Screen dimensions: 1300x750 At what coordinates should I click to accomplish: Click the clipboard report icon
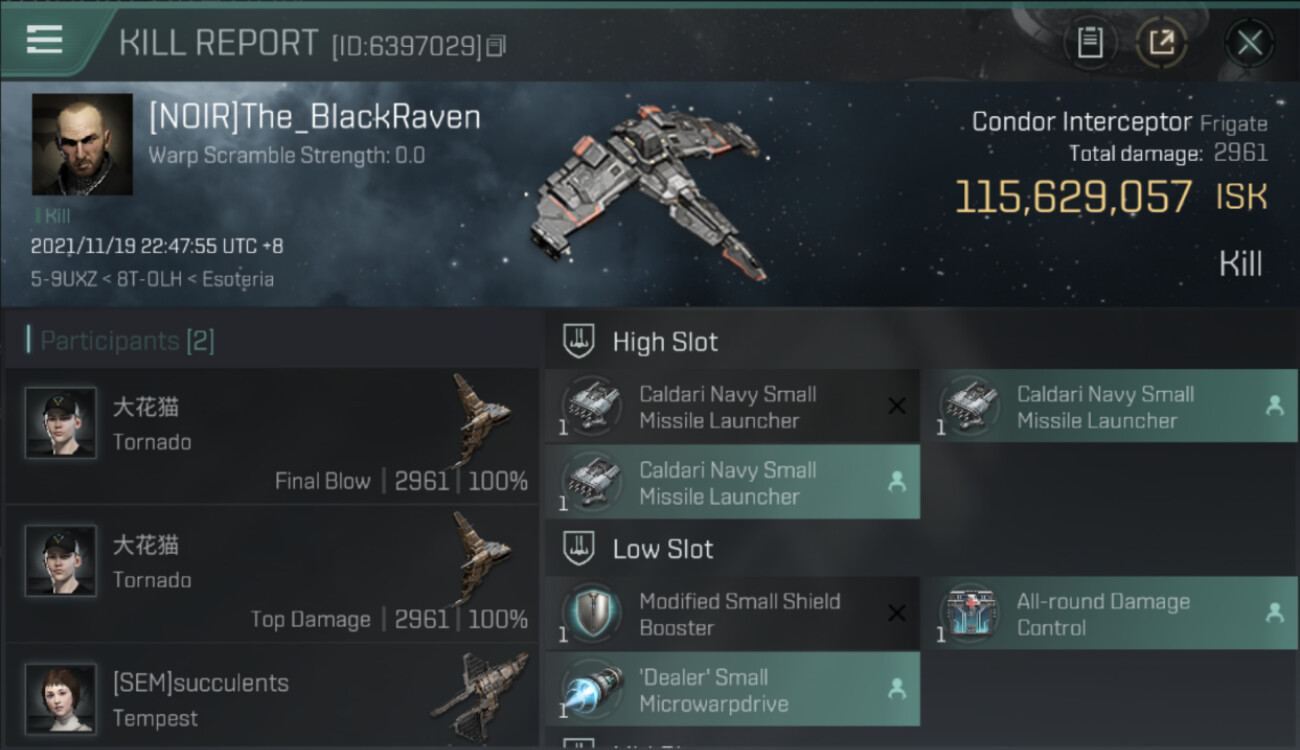[x=1090, y=42]
